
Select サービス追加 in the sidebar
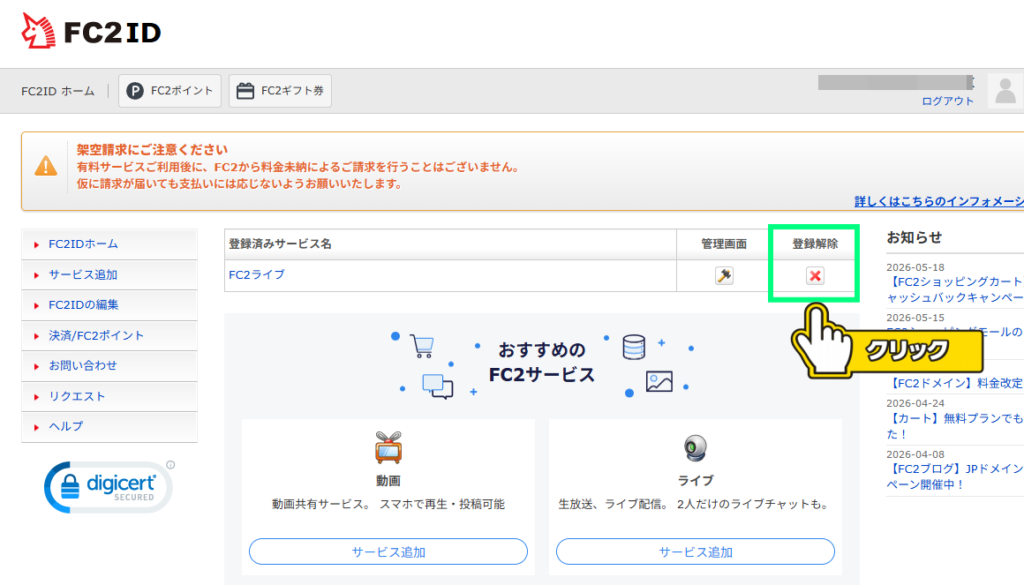coord(109,275)
